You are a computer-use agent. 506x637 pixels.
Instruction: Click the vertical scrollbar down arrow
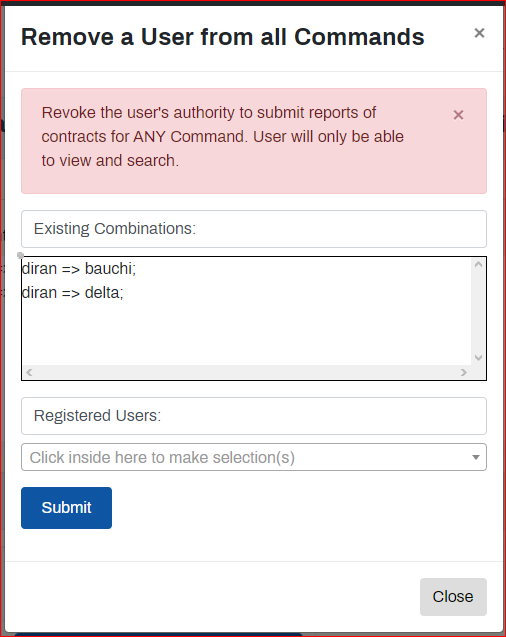click(478, 358)
